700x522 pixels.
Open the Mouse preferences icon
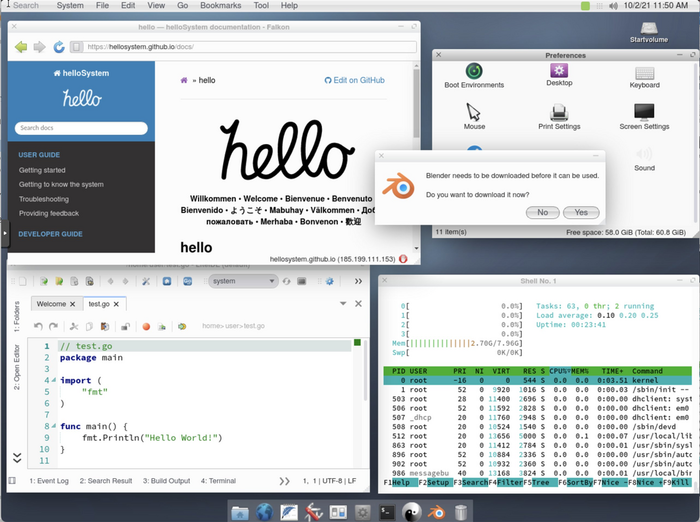(x=474, y=113)
